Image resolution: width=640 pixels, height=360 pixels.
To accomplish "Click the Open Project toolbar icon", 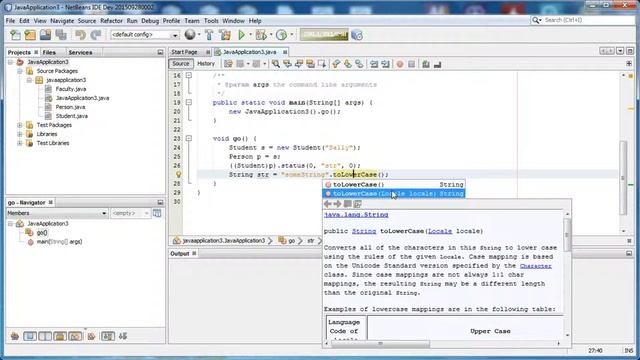I will pyautogui.click(x=45, y=35).
